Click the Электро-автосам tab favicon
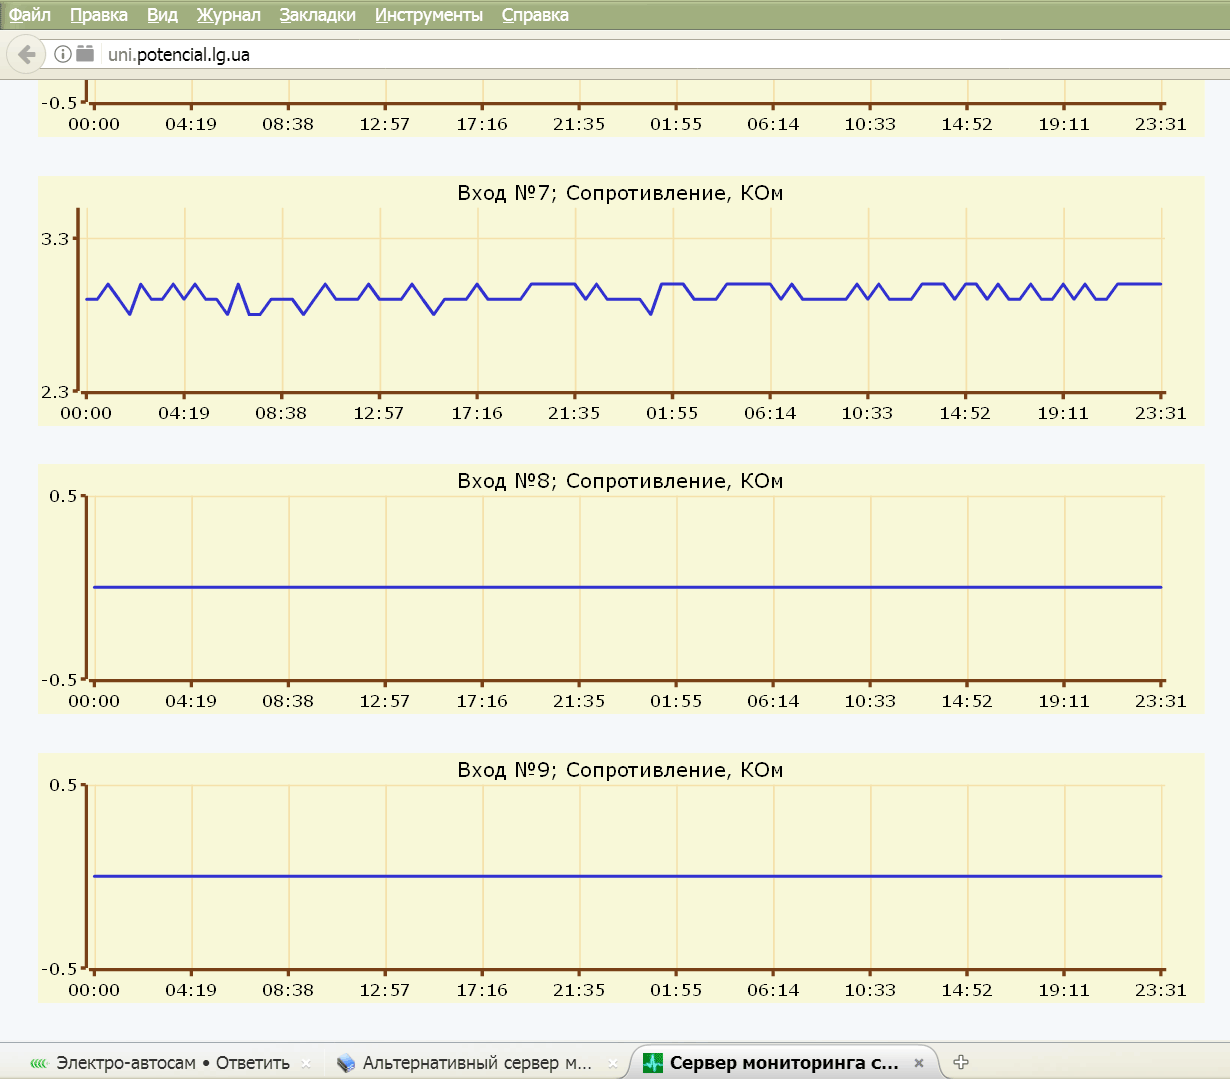 point(39,1063)
